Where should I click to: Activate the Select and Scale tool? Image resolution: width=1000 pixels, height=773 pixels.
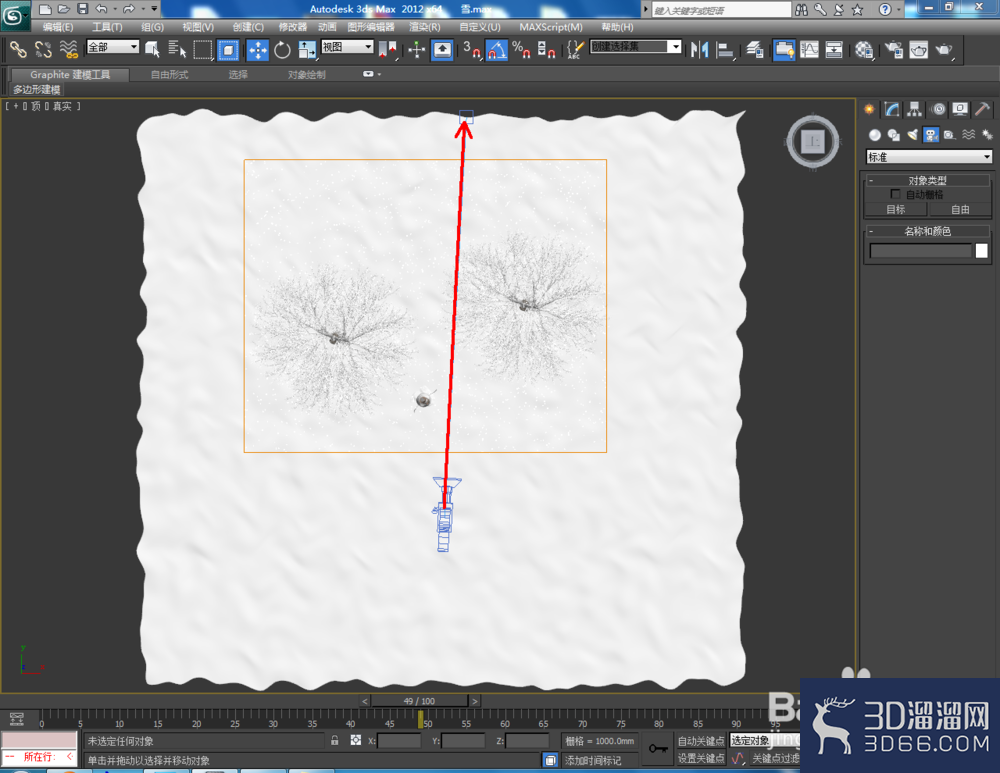coord(307,49)
